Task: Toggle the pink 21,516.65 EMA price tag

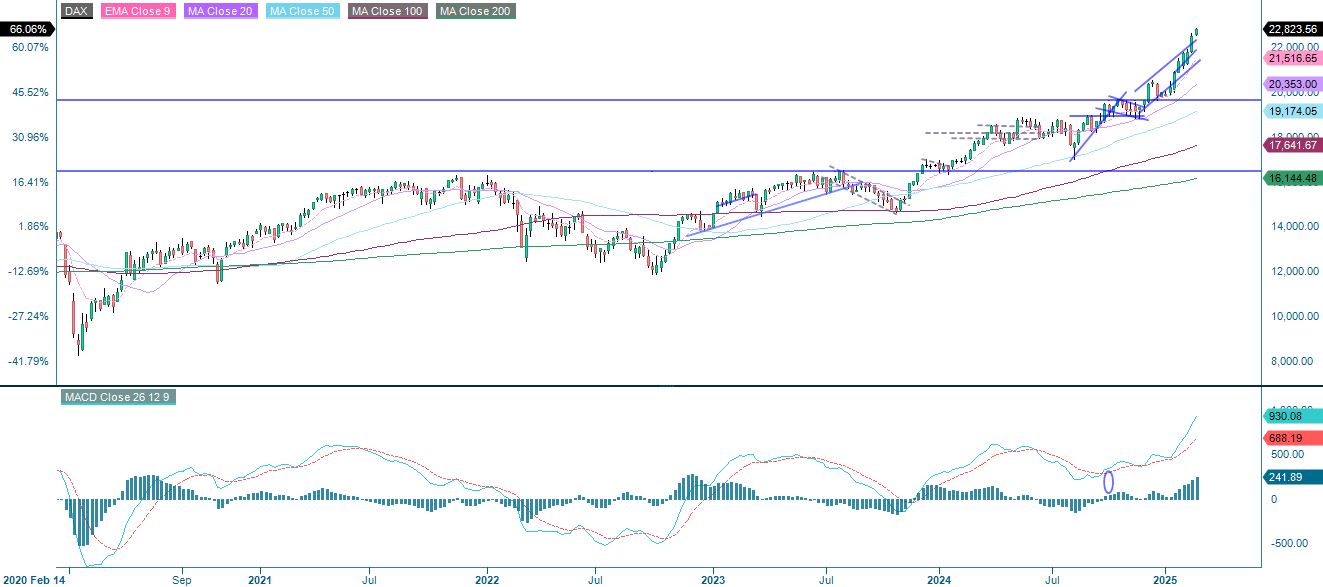Action: click(1290, 58)
